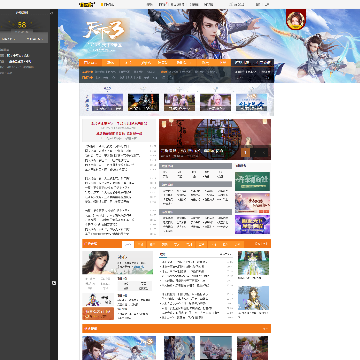Open the purple promotional banner in the right column
The height and width of the screenshot is (360, 360).
point(252,224)
